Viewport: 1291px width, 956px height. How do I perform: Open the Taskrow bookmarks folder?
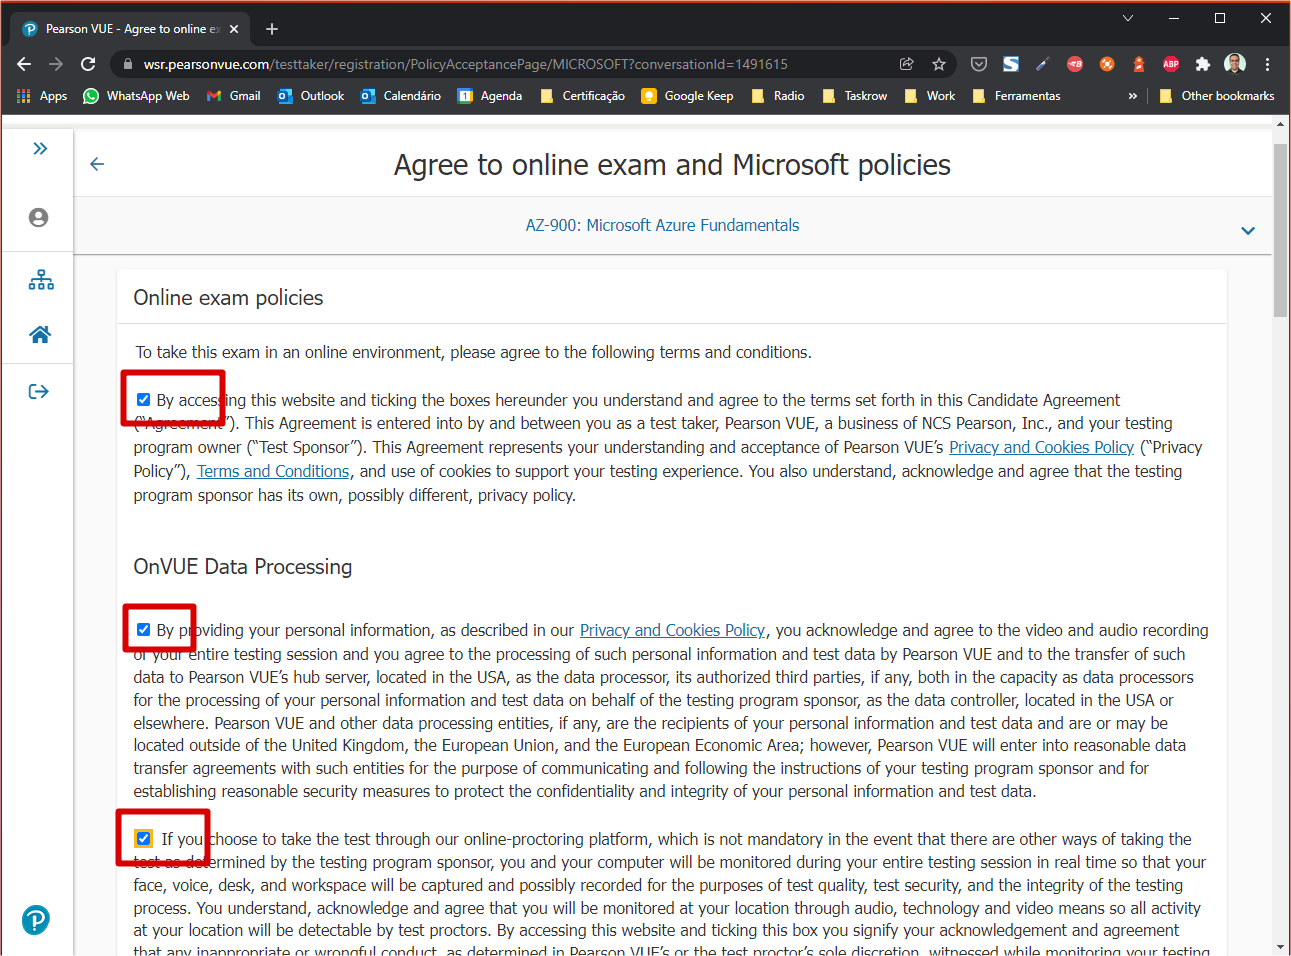(854, 96)
